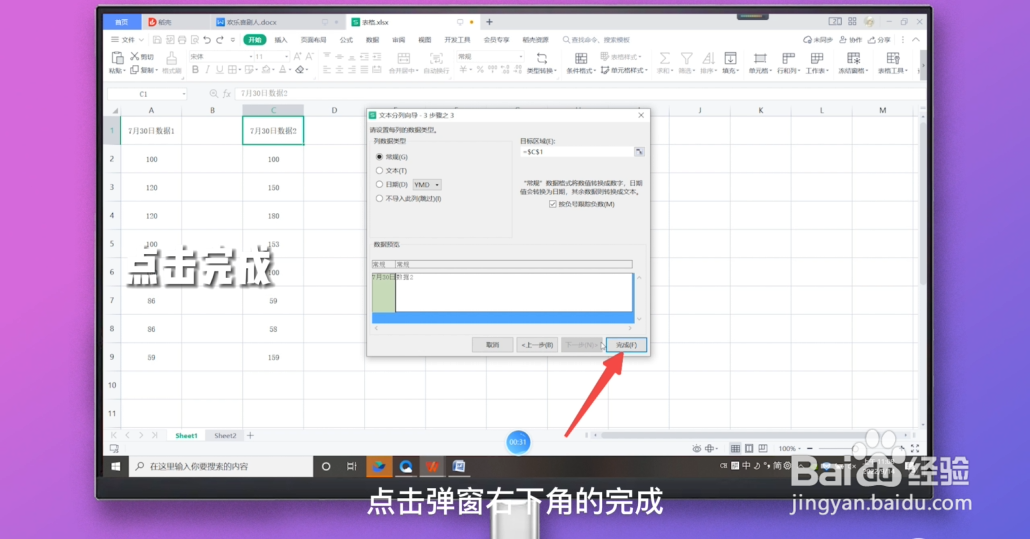
Task: Open the WPS icon on taskbar
Action: [432, 466]
